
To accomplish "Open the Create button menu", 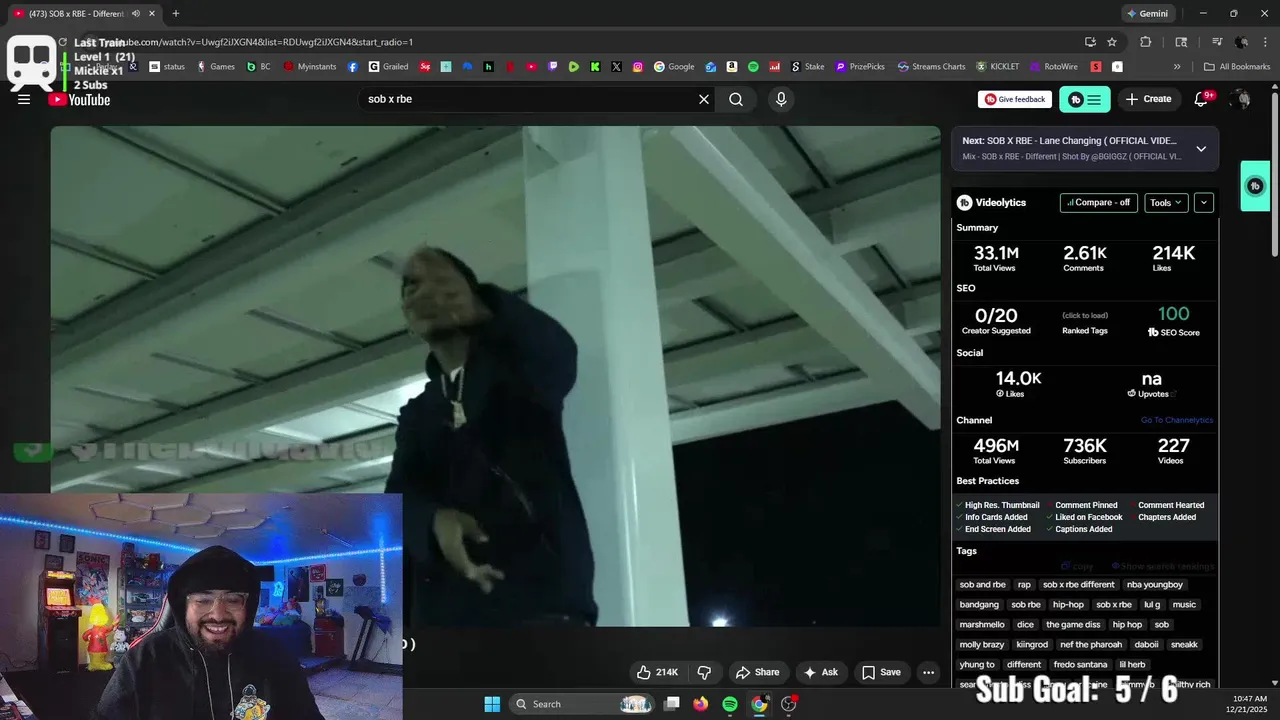I will pyautogui.click(x=1148, y=99).
